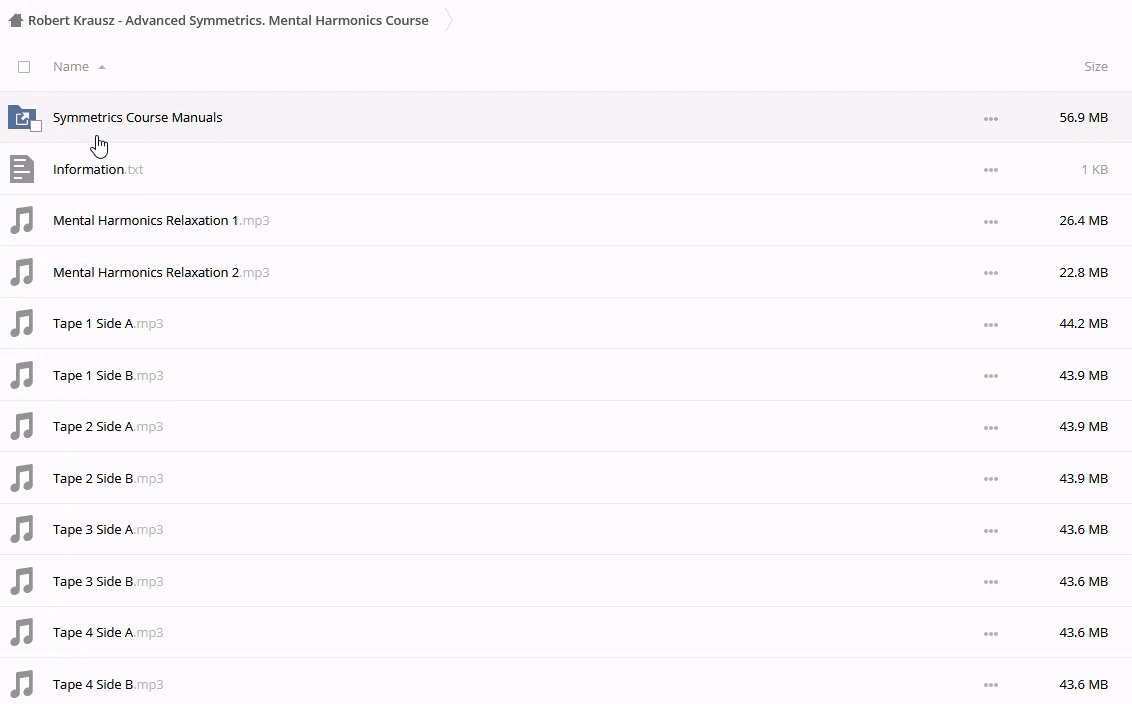The image size is (1132, 704).
Task: Sort the list by the Name column
Action: (71, 67)
